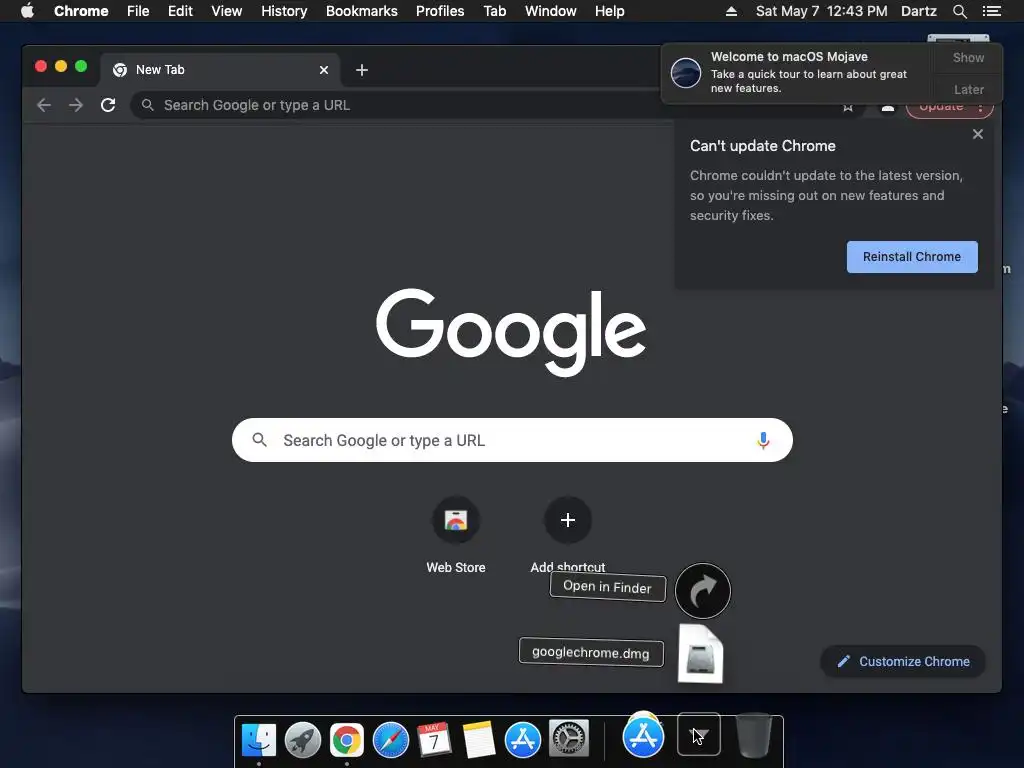Open the Apple menu

[27, 11]
